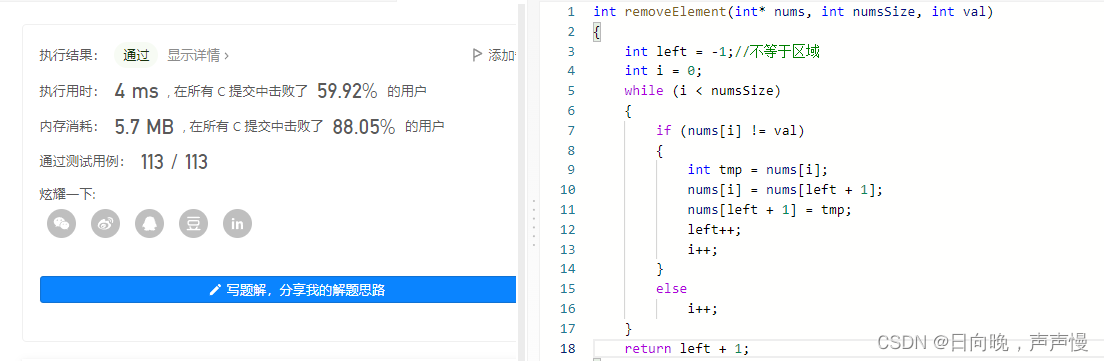Click the 执行结果 label
The width and height of the screenshot is (1104, 361).
69,55
